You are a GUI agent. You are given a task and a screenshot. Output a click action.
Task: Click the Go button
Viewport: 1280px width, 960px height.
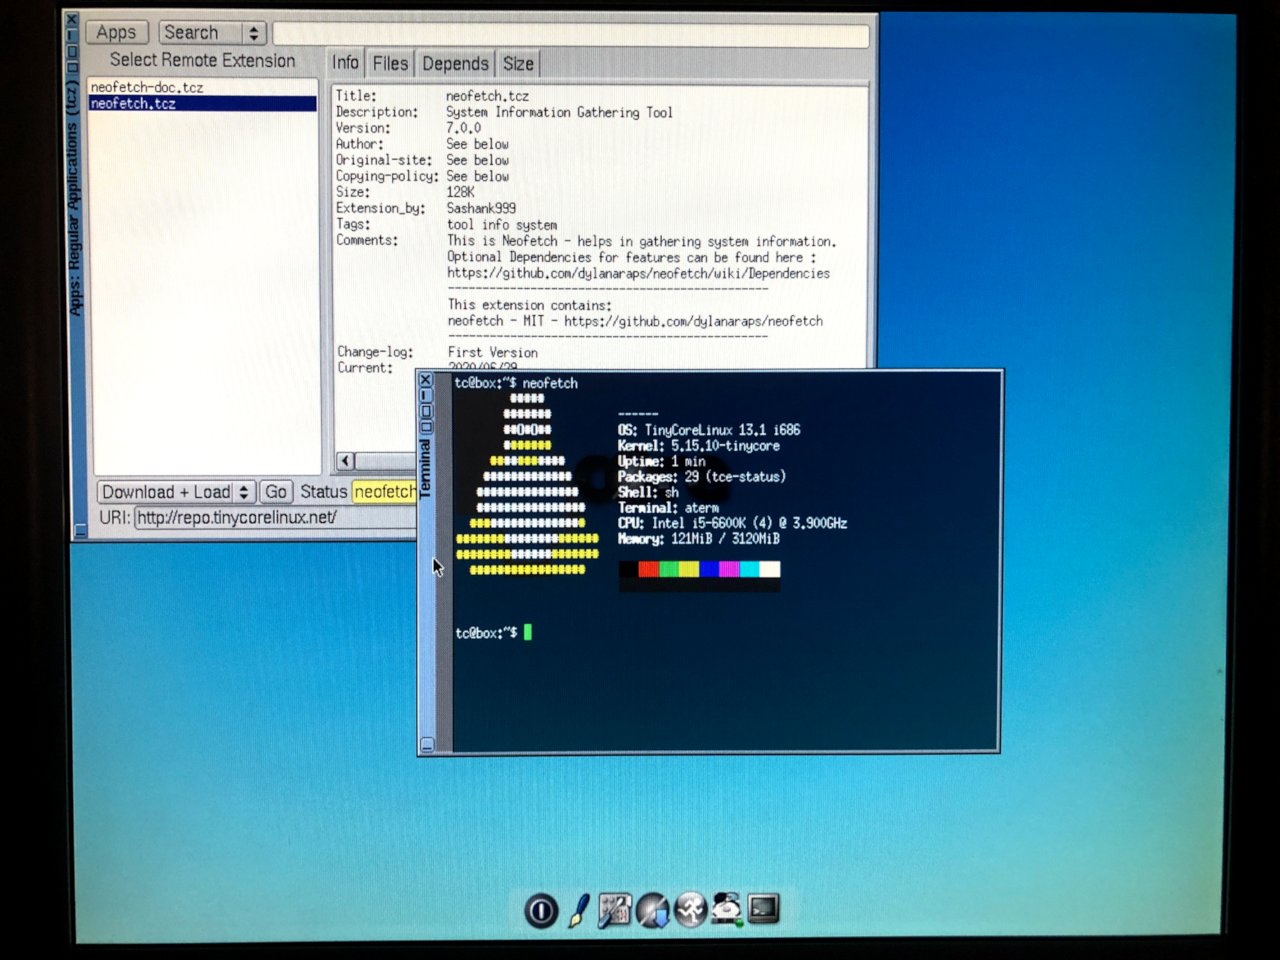point(276,492)
